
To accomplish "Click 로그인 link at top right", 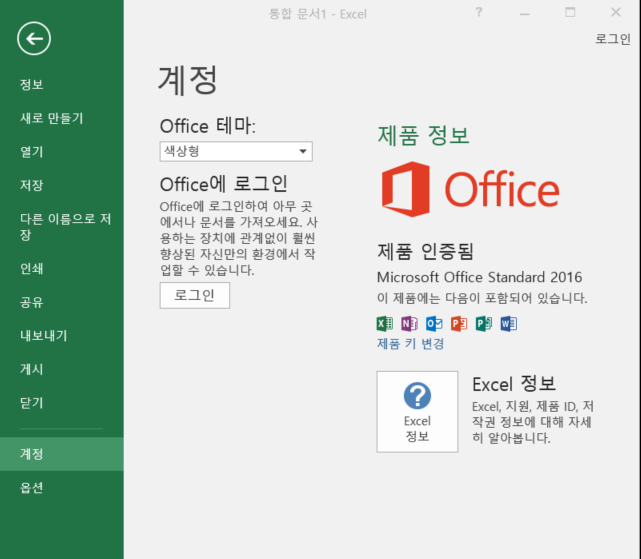I will (612, 39).
